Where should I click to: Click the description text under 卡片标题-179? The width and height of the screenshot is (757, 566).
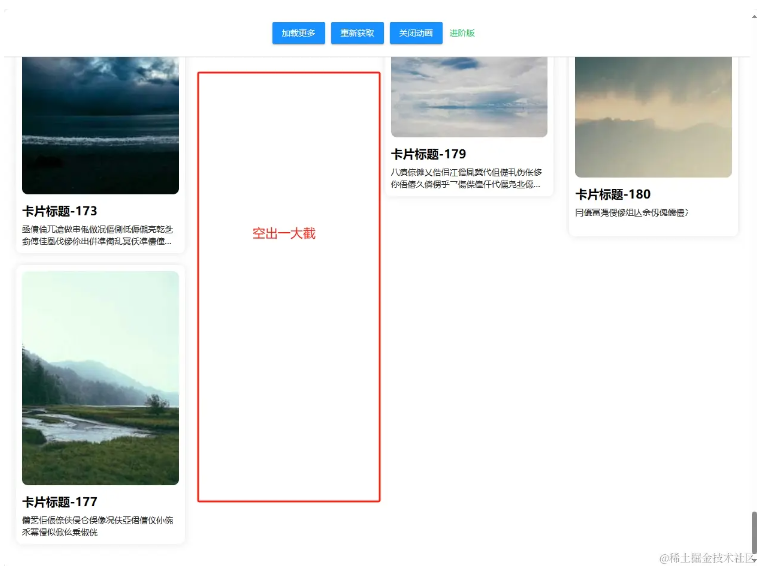[x=466, y=178]
